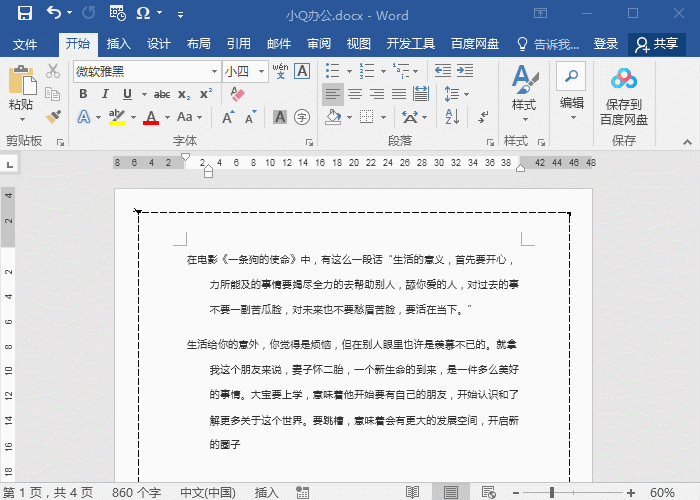The width and height of the screenshot is (700, 500).
Task: Save document to Baidu Netdisk
Action: coord(624,96)
